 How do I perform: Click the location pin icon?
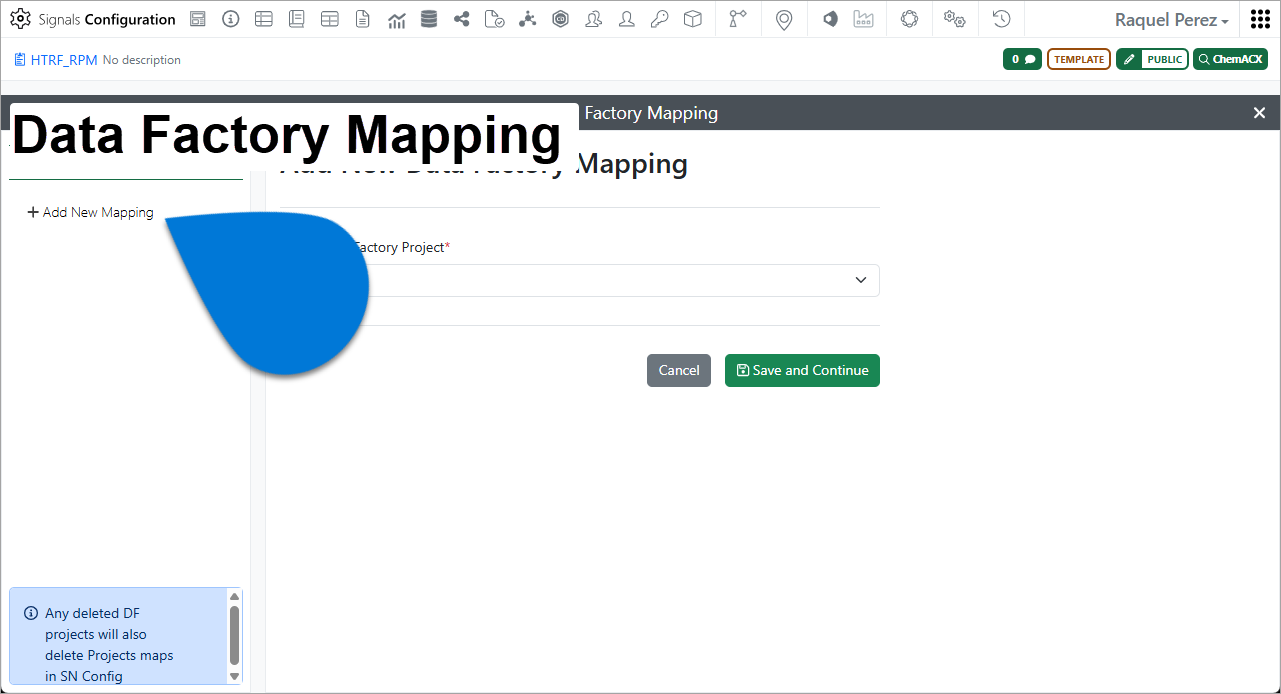tap(784, 19)
